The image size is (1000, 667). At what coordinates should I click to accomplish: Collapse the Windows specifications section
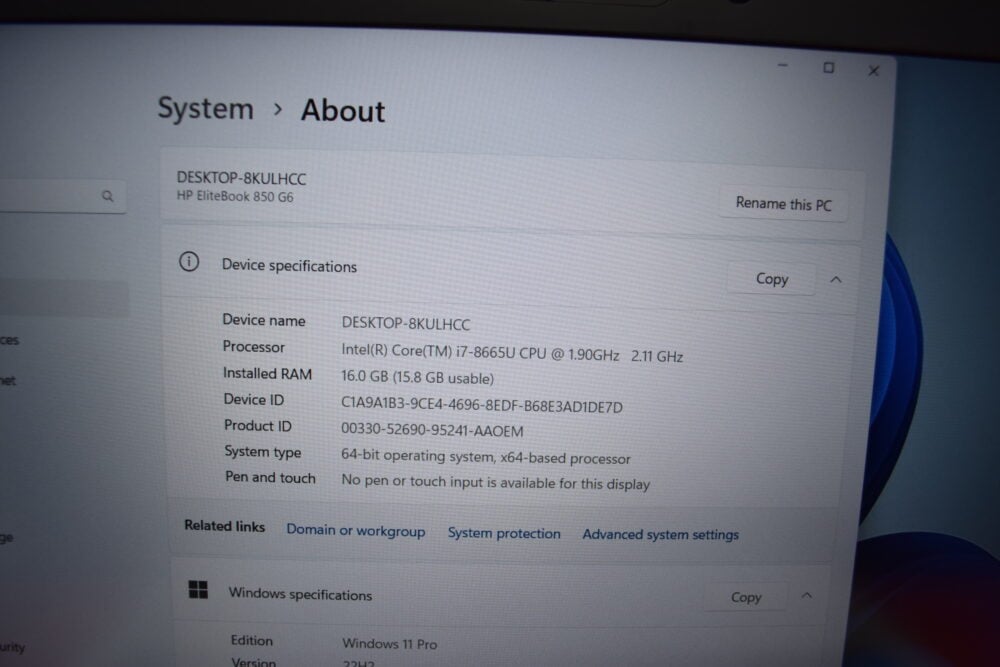807,596
